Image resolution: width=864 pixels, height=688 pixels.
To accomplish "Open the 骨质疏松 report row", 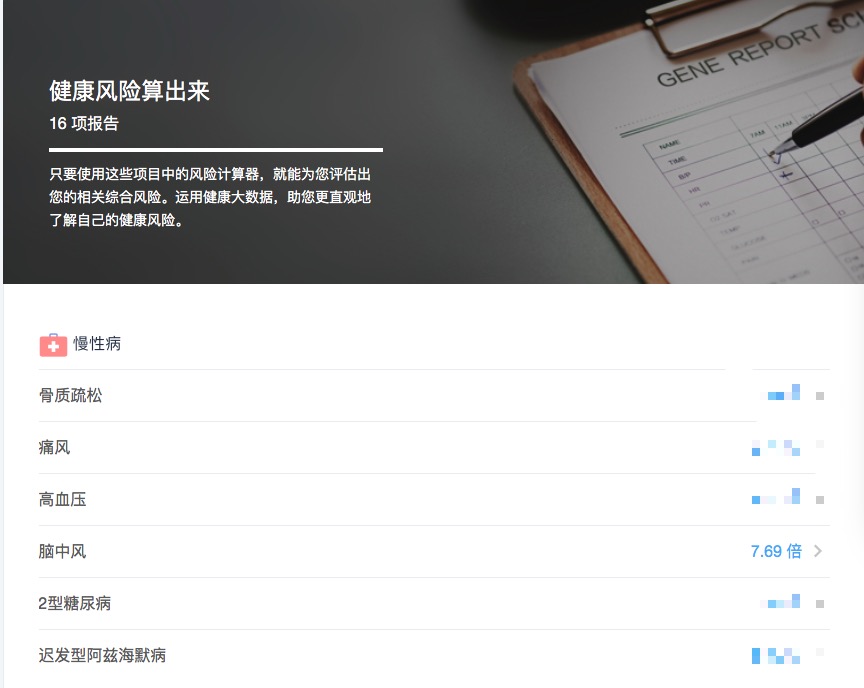I will (x=434, y=396).
